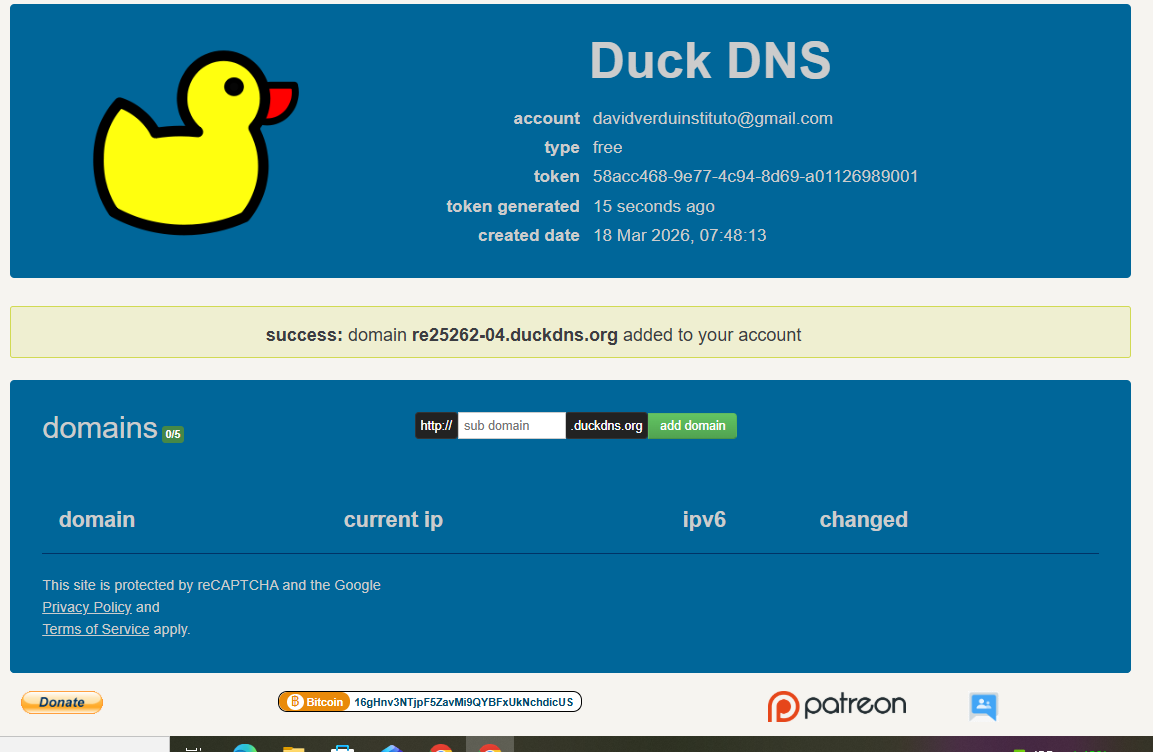Click the Bitcoin address 16gHnv3NTjpF5ZavMi9QYBFxUkNchdicUS
This screenshot has width=1153, height=752.
pyautogui.click(x=464, y=702)
